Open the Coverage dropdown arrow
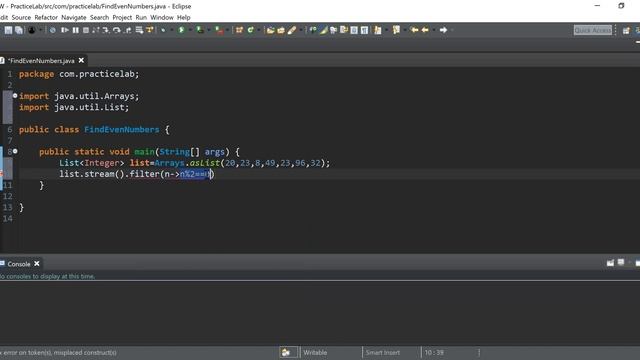 [209, 30]
